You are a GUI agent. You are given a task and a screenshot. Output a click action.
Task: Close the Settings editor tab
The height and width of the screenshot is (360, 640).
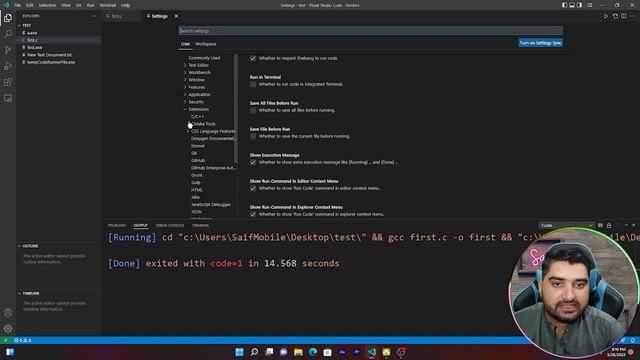pyautogui.click(x=176, y=16)
